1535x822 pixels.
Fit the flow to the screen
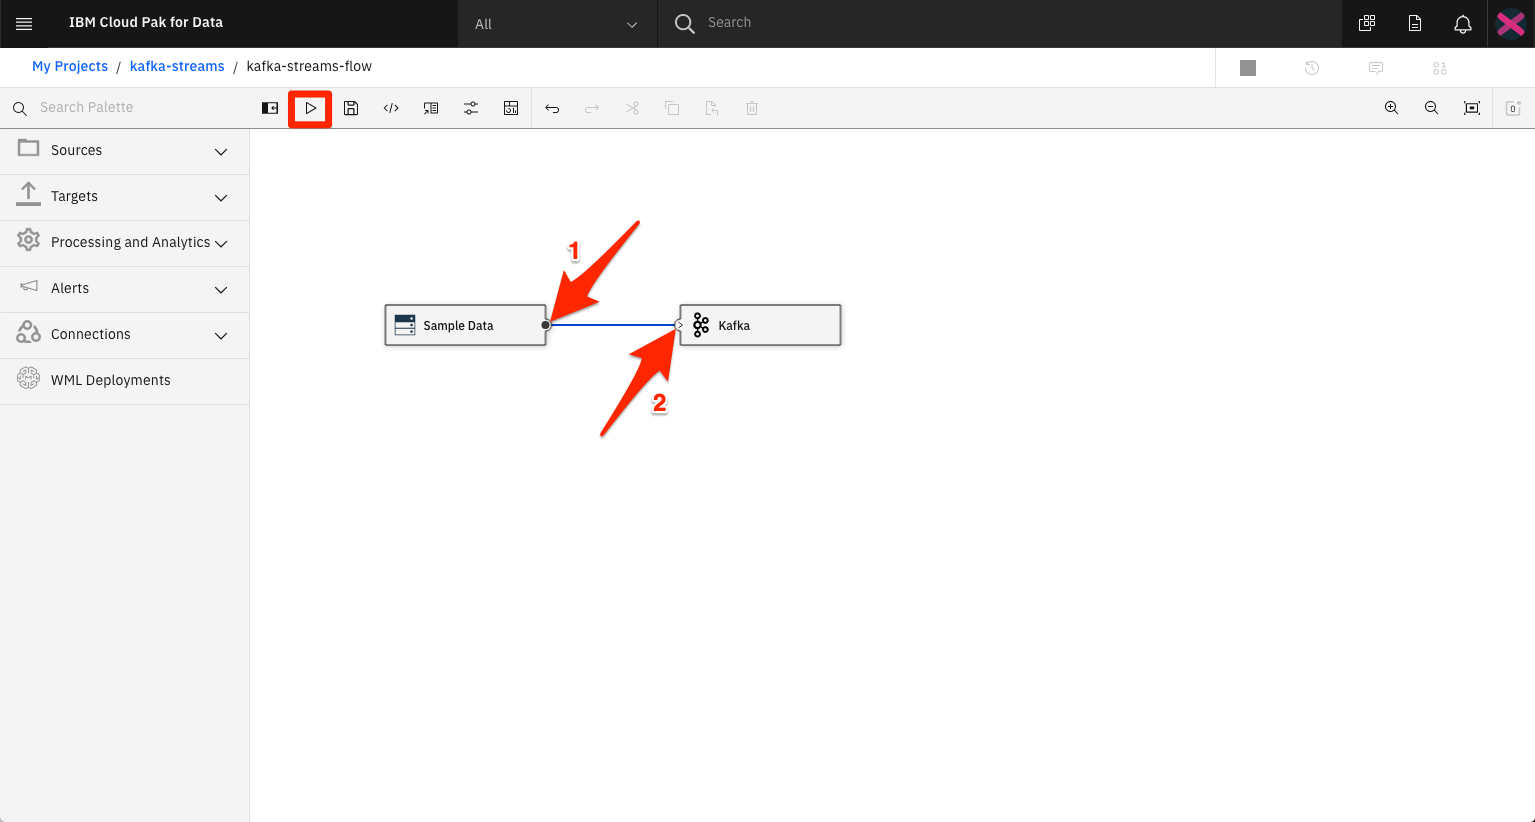1472,108
